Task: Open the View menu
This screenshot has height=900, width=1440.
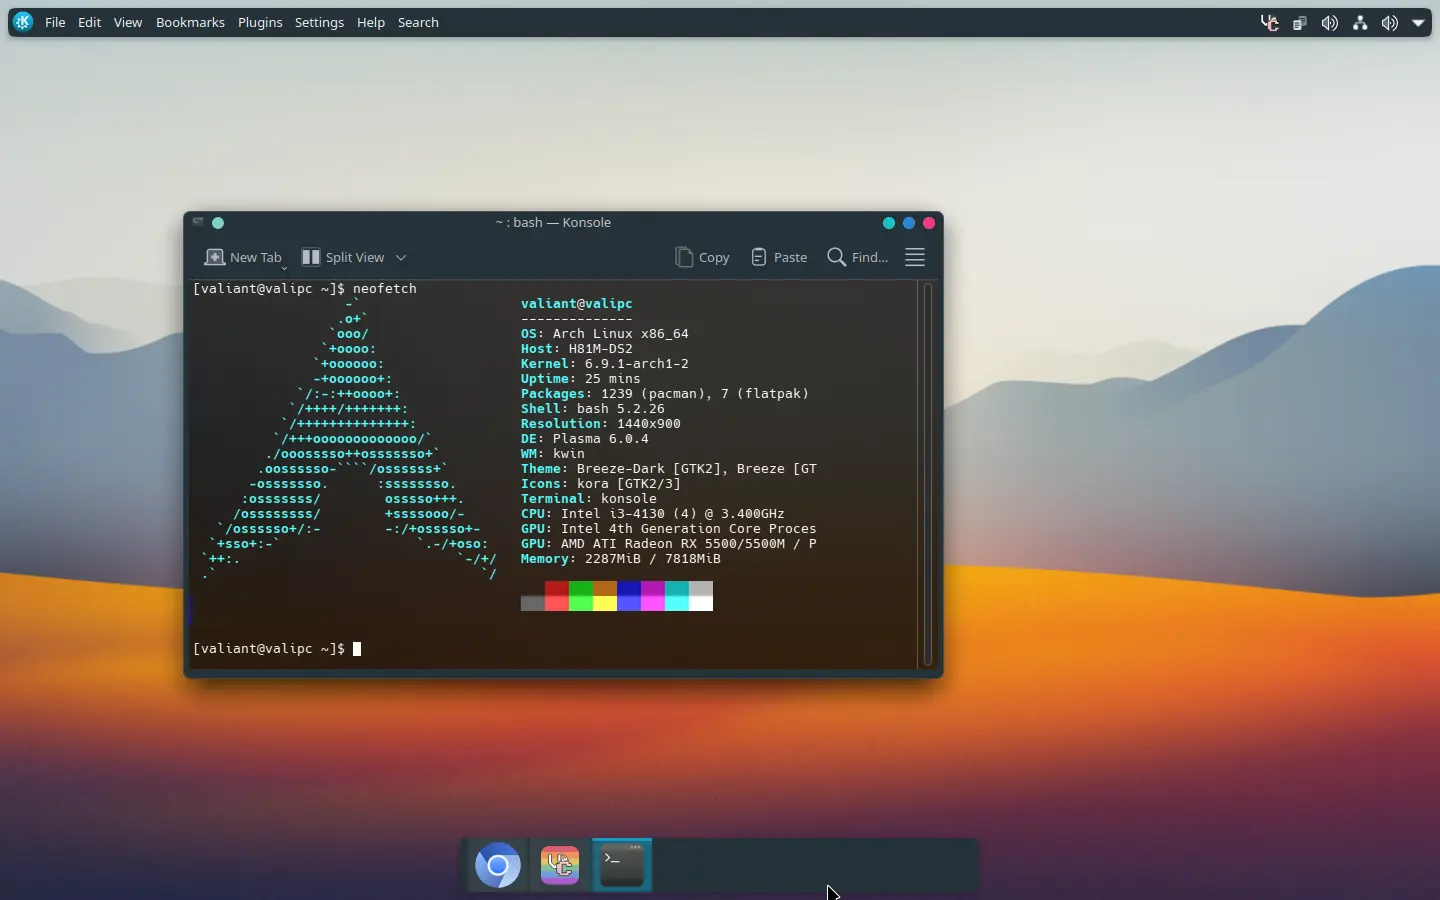Action: coord(128,22)
